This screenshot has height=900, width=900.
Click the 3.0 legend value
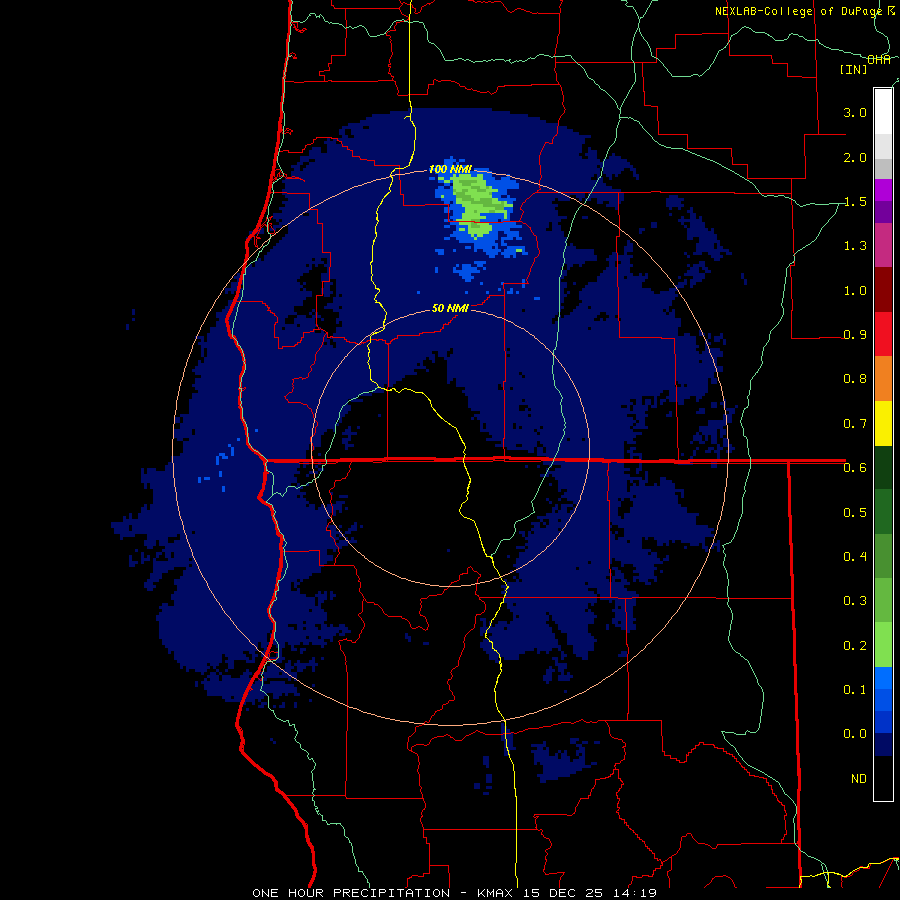(x=855, y=112)
